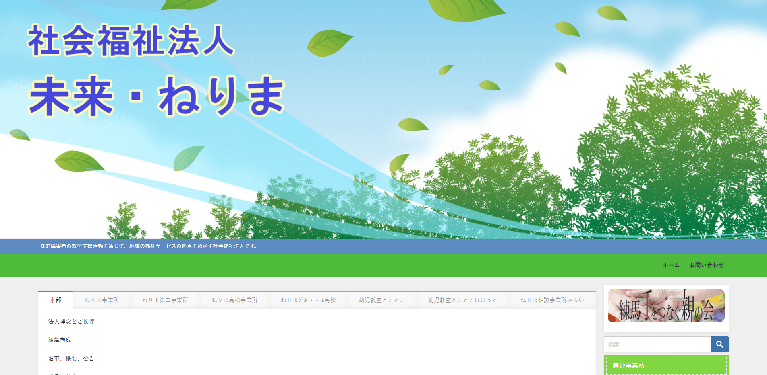This screenshot has width=767, height=375.
Task: Select the active 本部 tab
Action: 55,300
